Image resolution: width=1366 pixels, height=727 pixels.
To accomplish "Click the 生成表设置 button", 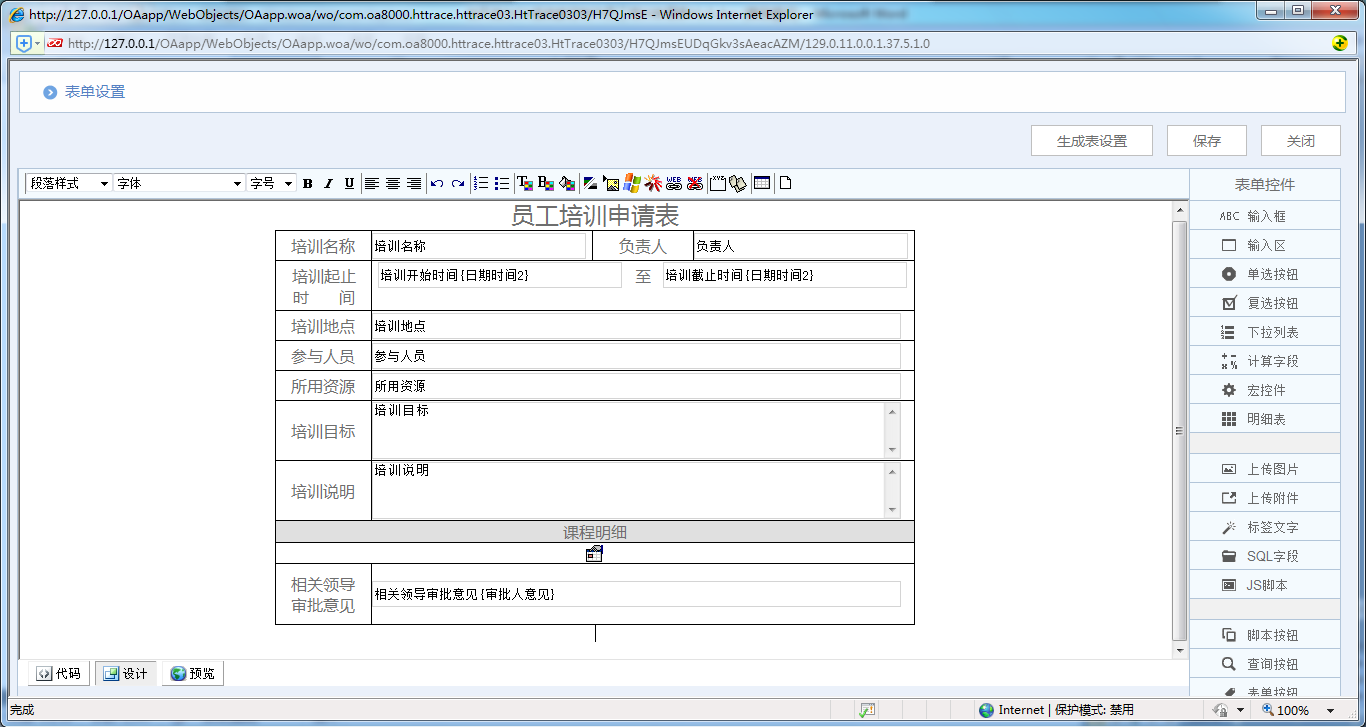I will 1091,140.
